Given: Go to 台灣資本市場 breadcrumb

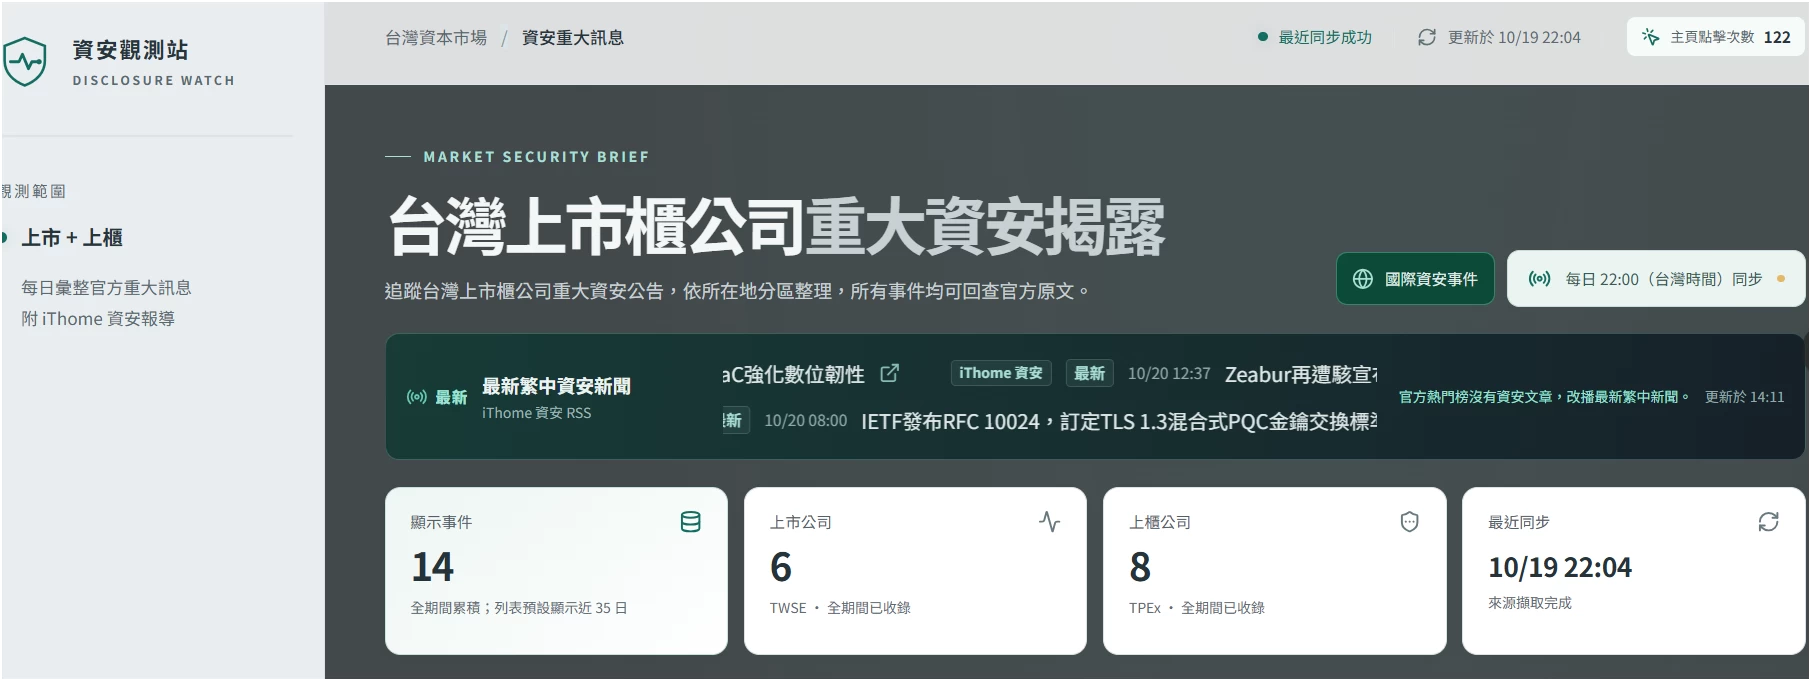Looking at the screenshot, I should pyautogui.click(x=436, y=38).
